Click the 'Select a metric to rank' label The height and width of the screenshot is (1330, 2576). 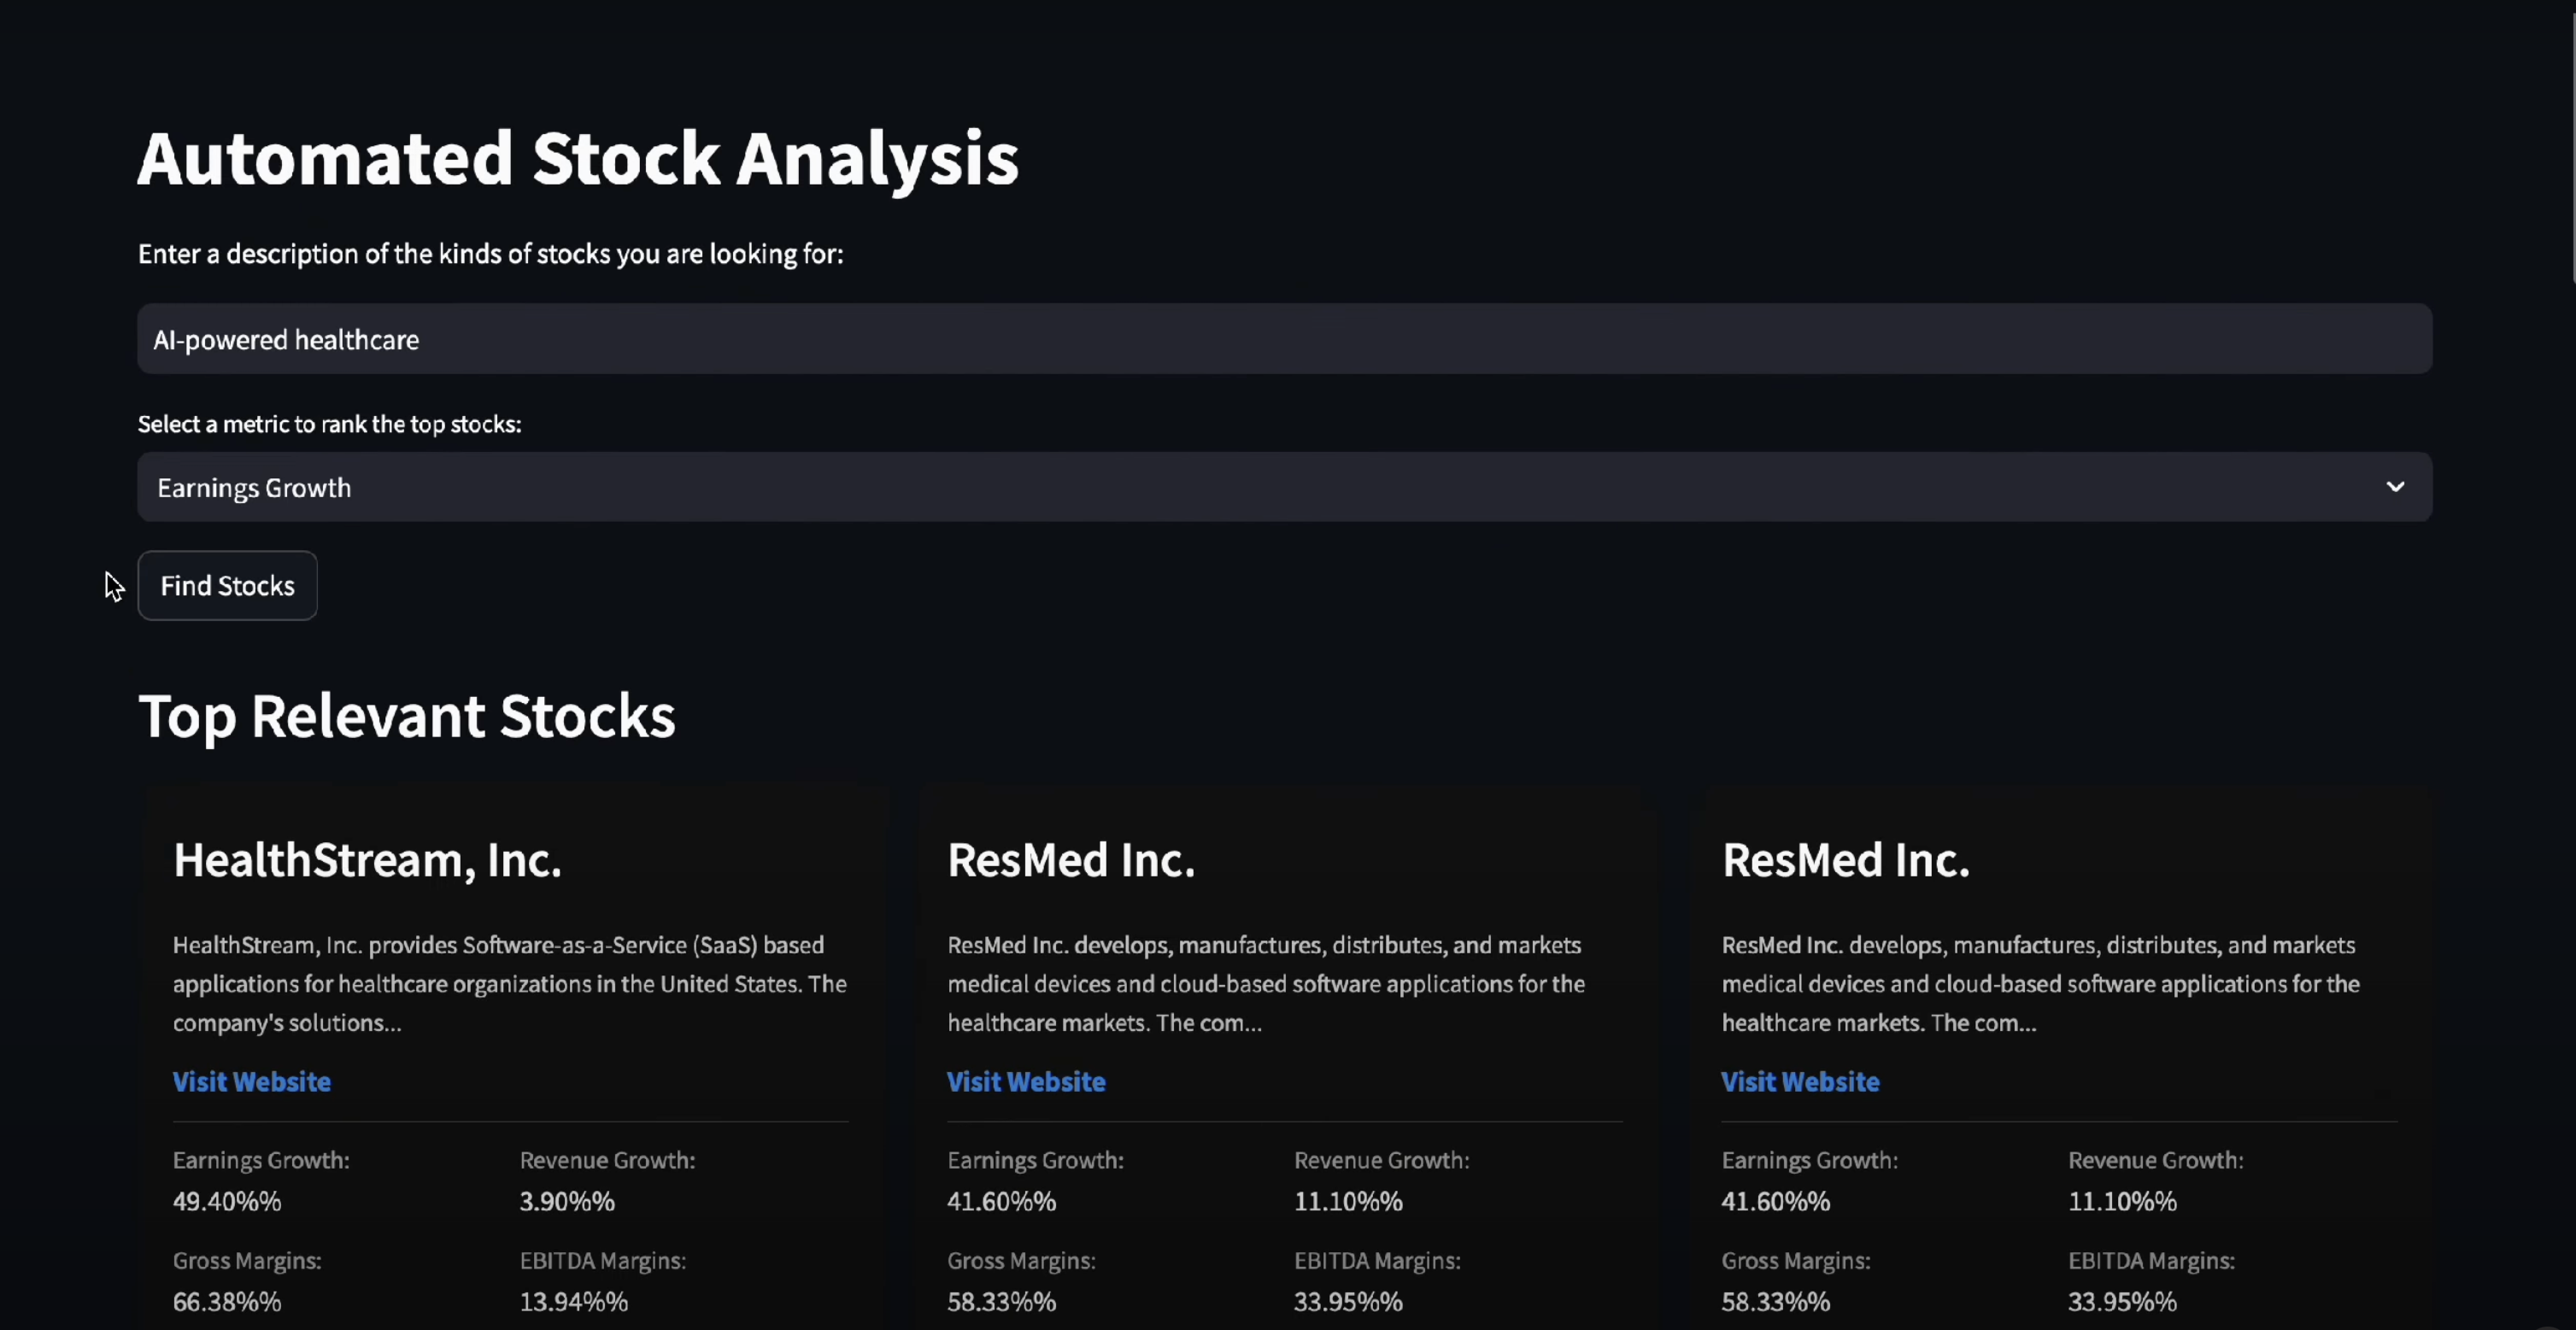click(329, 424)
